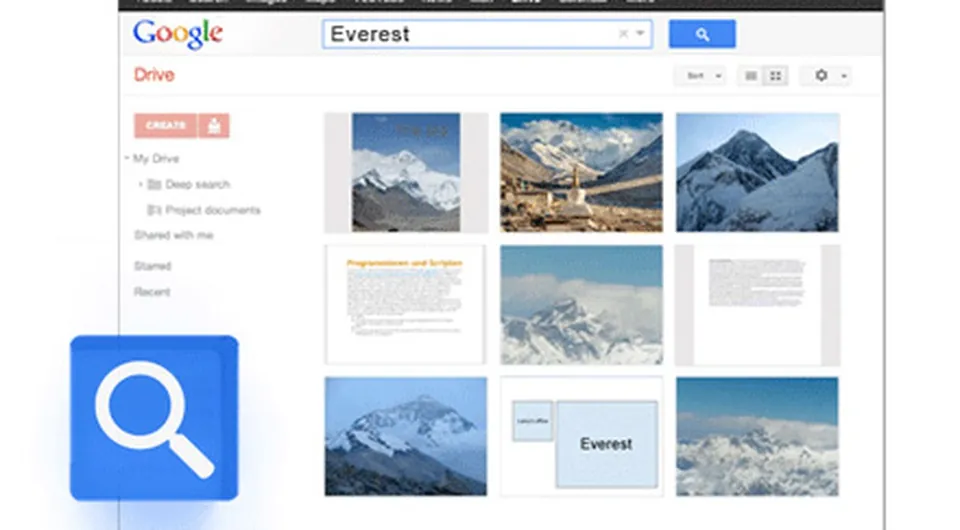Image resolution: width=960 pixels, height=530 pixels.
Task: Open the dark peak against blue sky photo
Action: click(757, 173)
